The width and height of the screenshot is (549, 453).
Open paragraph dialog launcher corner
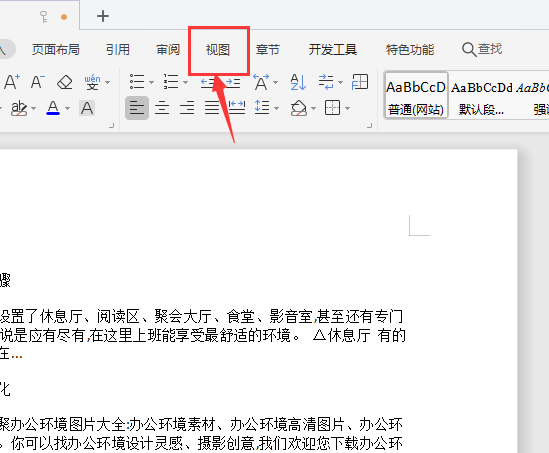pyautogui.click(x=369, y=125)
